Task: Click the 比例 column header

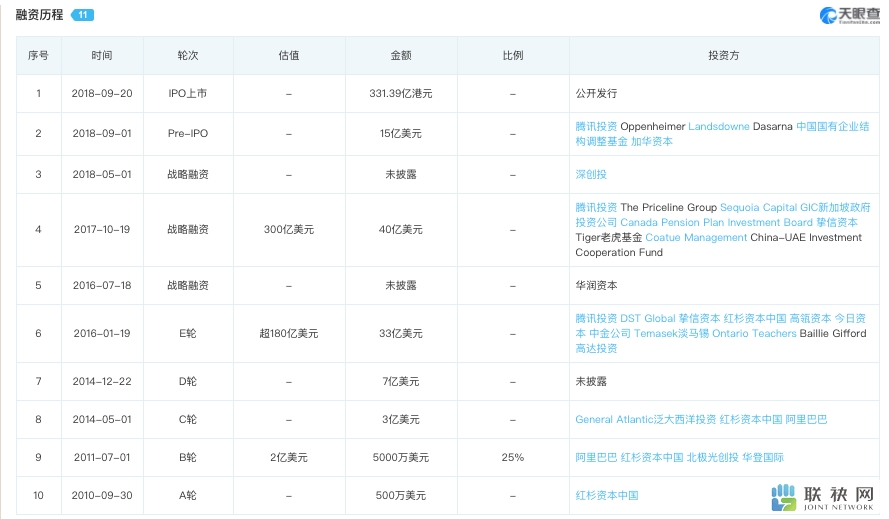Action: tap(513, 55)
